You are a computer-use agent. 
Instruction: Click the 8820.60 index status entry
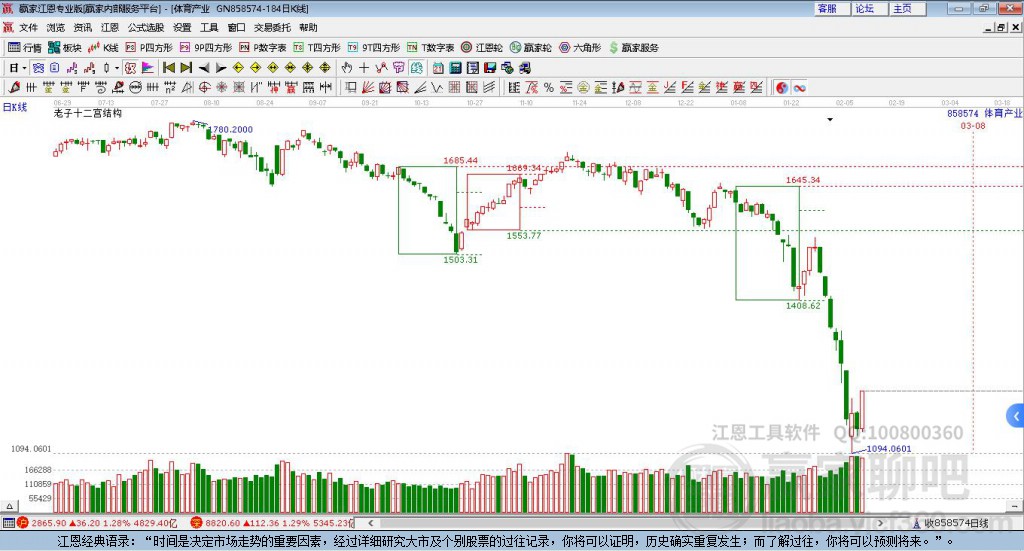click(x=272, y=523)
